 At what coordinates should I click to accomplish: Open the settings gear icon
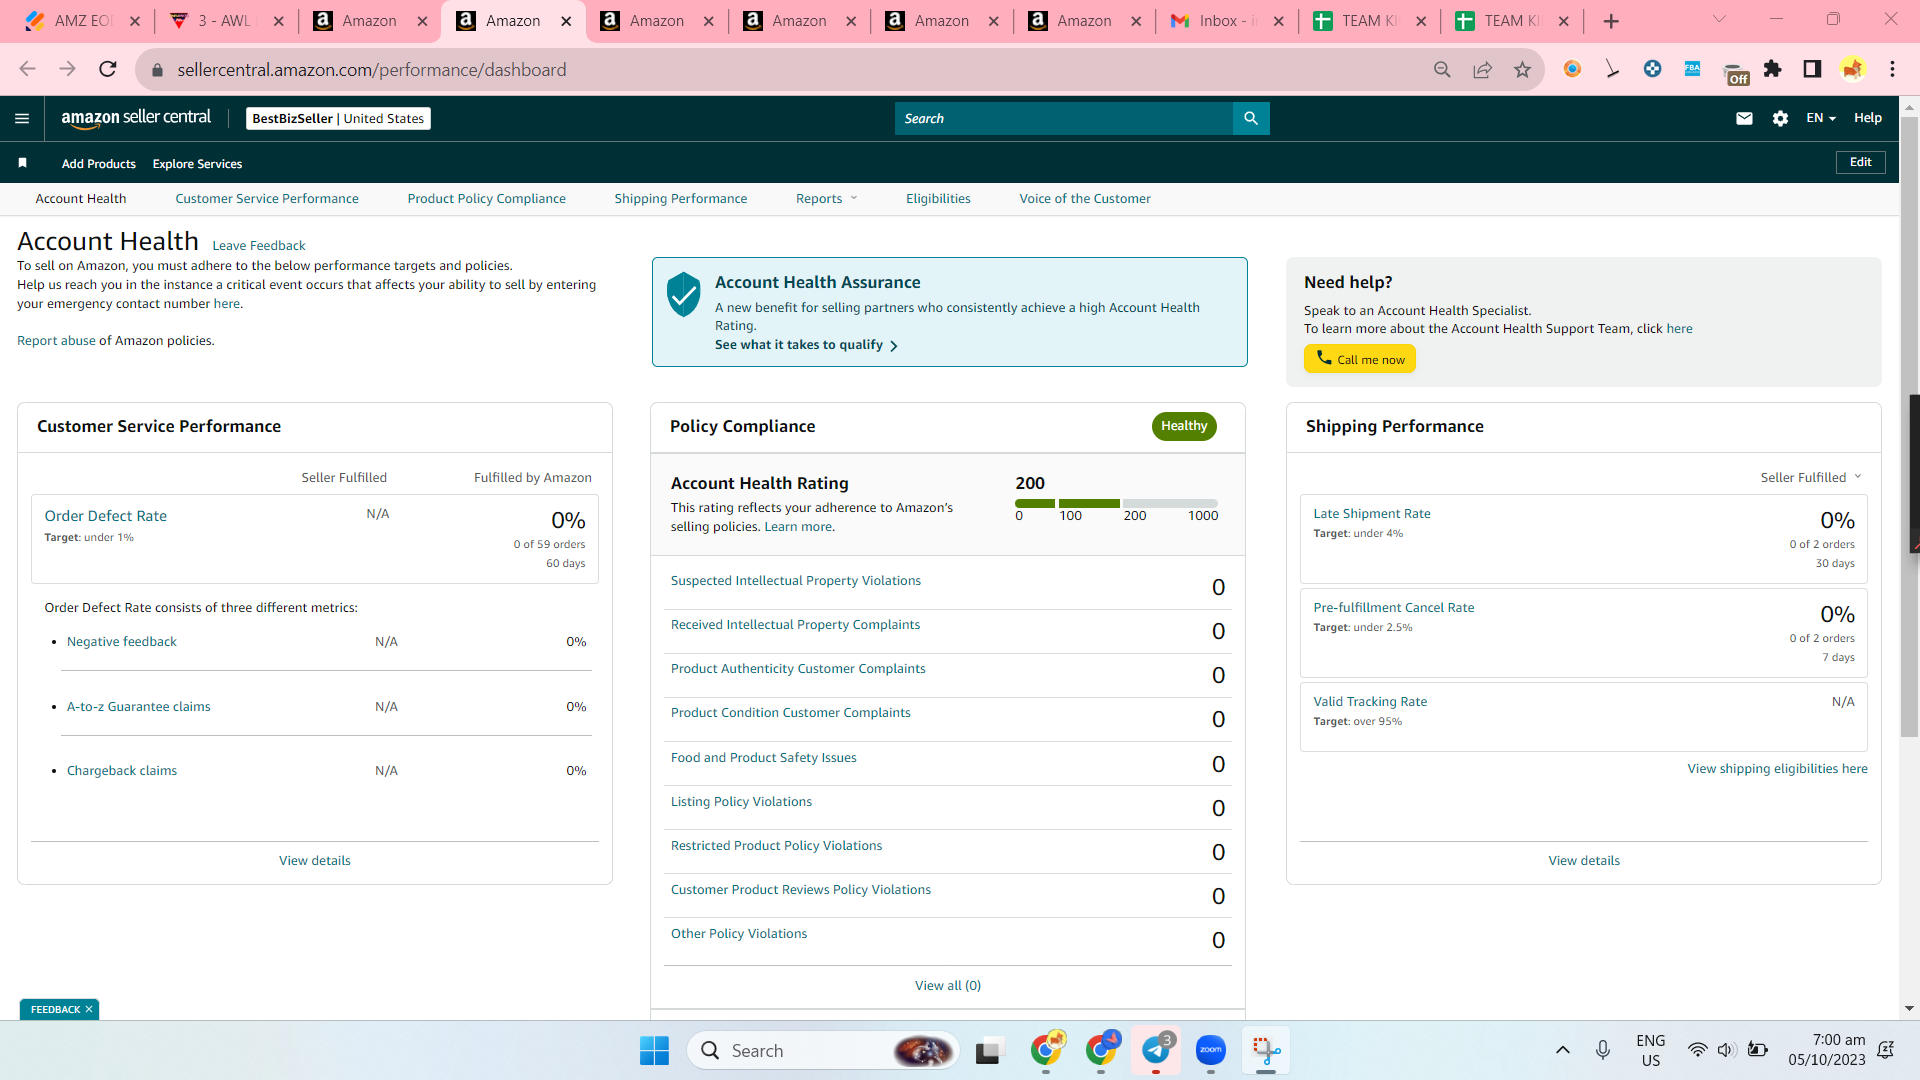1780,118
